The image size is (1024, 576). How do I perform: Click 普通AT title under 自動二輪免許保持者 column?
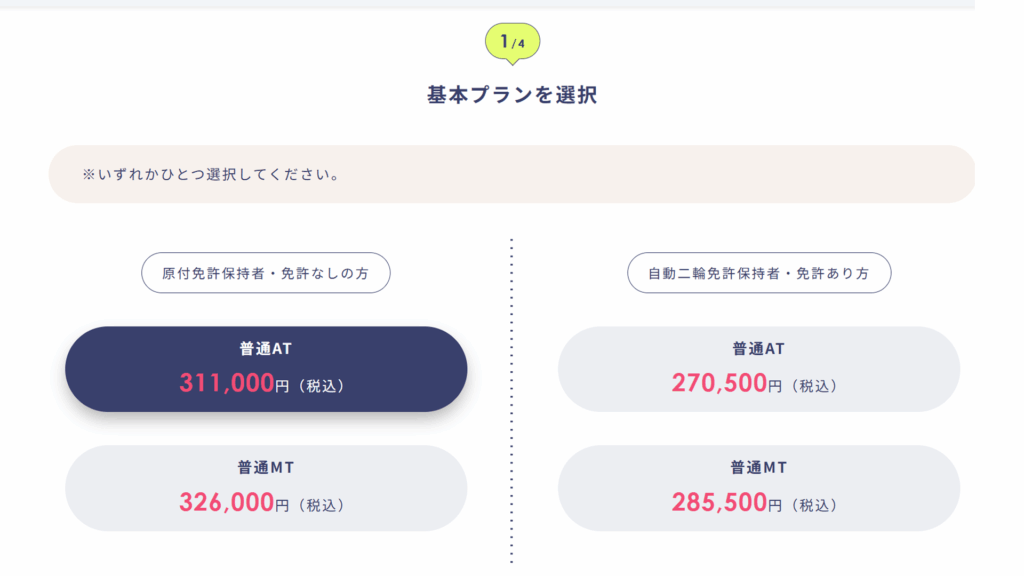758,349
